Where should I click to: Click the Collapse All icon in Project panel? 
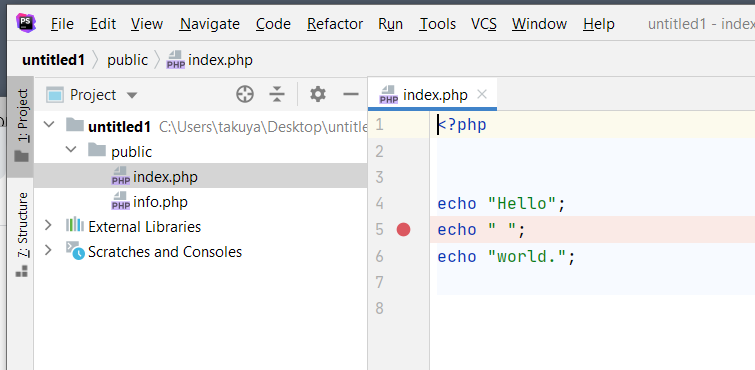click(277, 94)
